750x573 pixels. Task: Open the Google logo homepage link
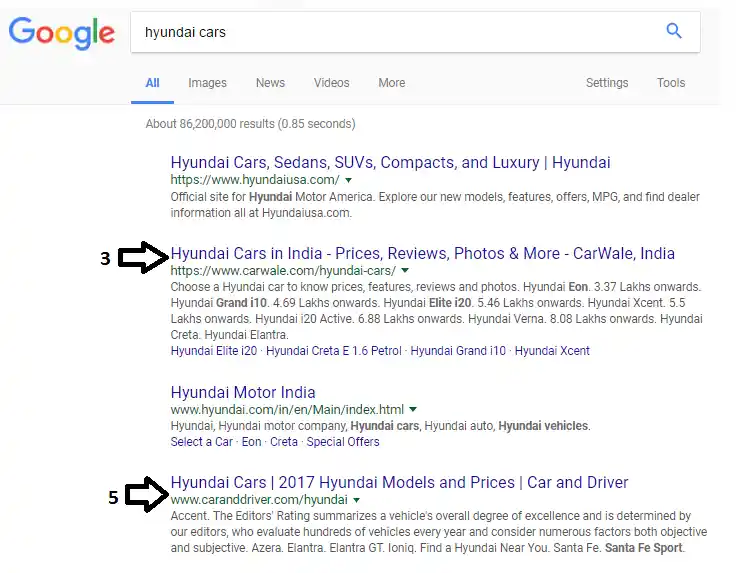[x=62, y=33]
